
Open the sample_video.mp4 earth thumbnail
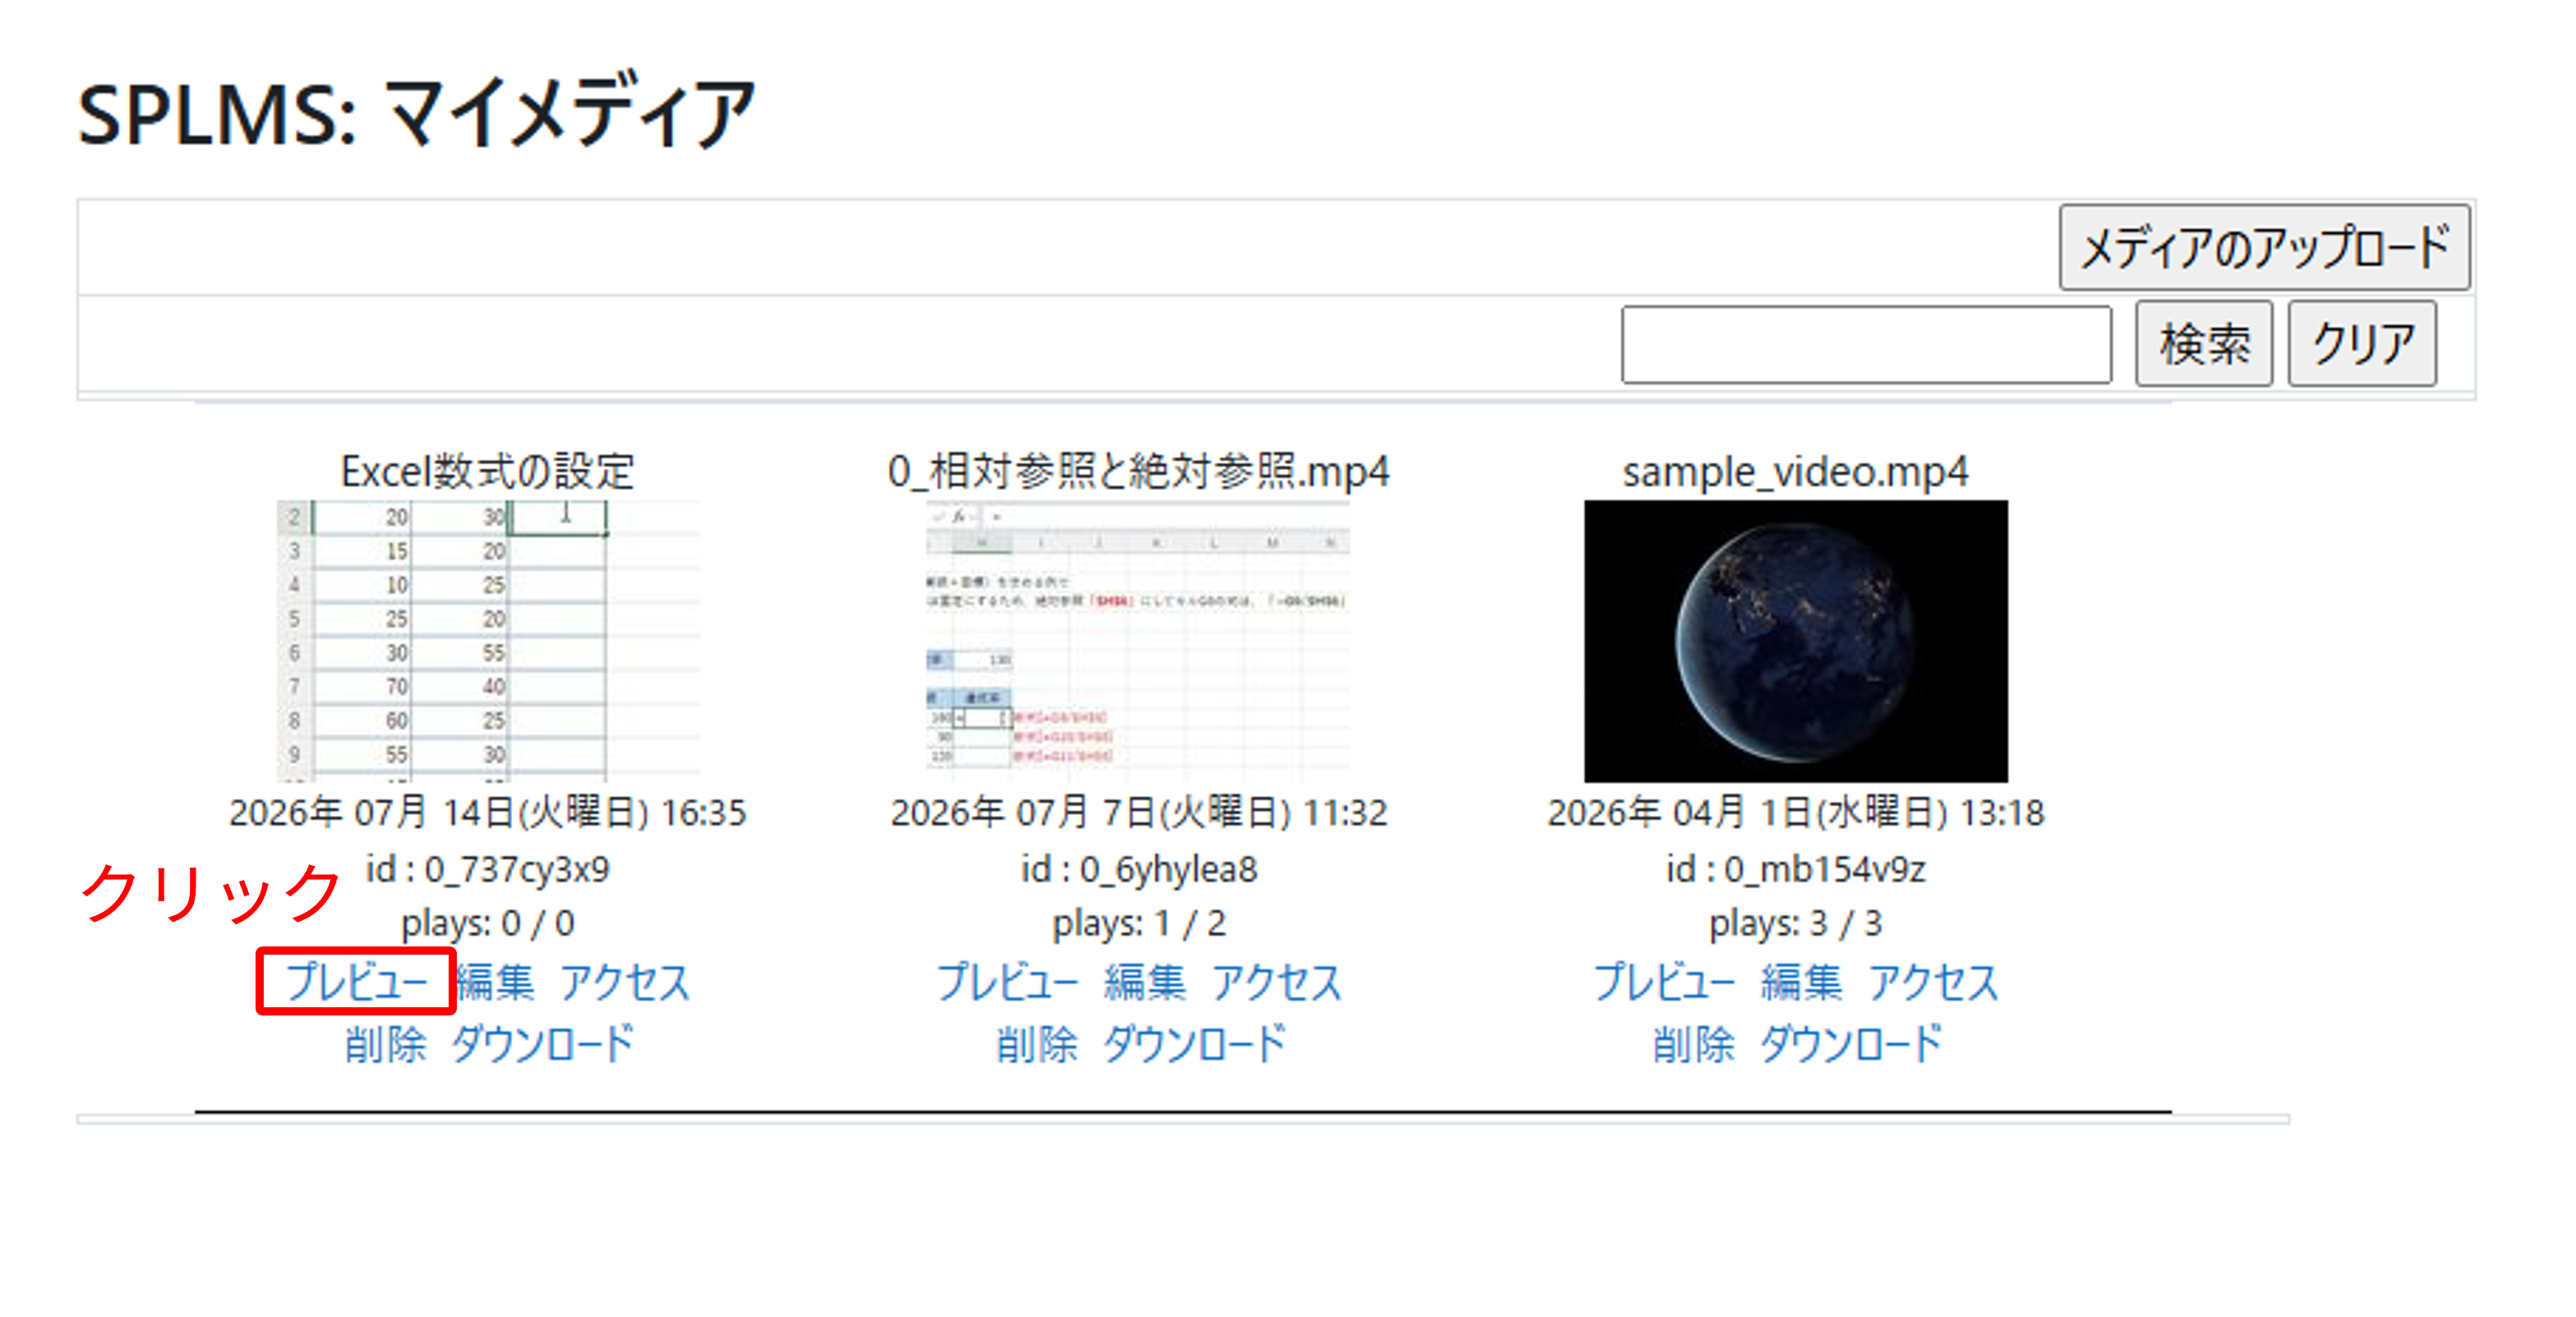click(1795, 641)
